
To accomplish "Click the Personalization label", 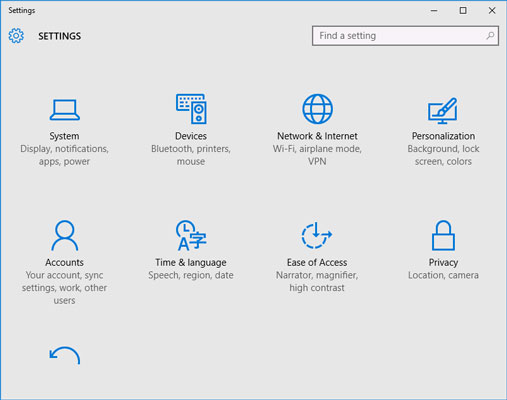I will (x=443, y=136).
